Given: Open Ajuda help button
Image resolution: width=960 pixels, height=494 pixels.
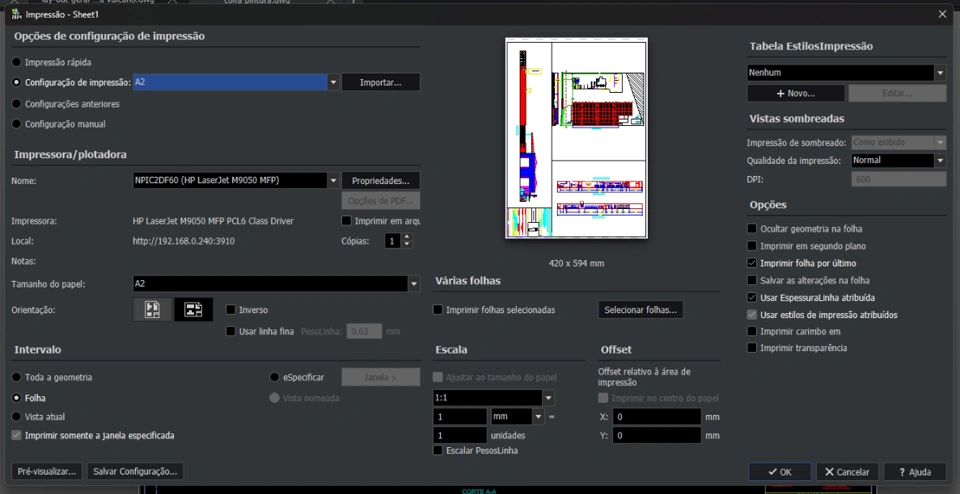Looking at the screenshot, I should (x=915, y=472).
